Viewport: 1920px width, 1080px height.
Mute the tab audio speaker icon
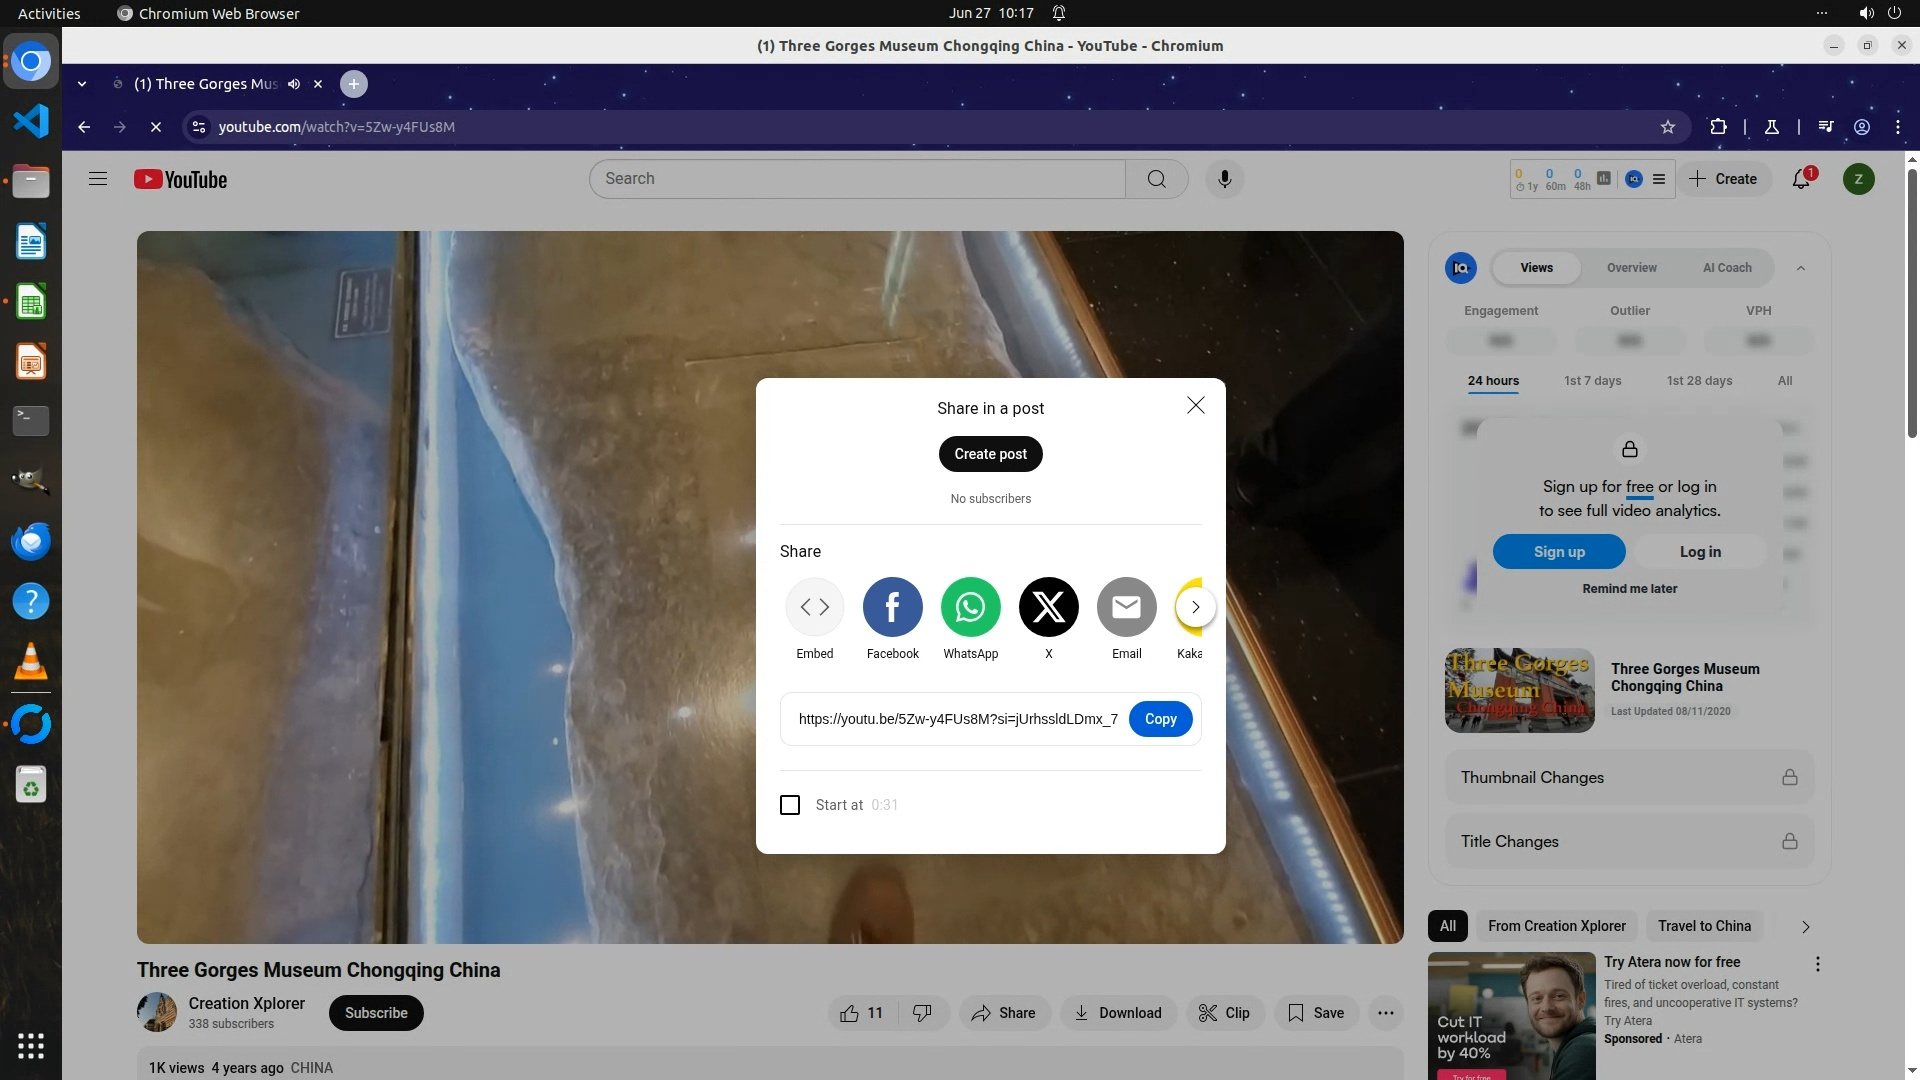[294, 84]
